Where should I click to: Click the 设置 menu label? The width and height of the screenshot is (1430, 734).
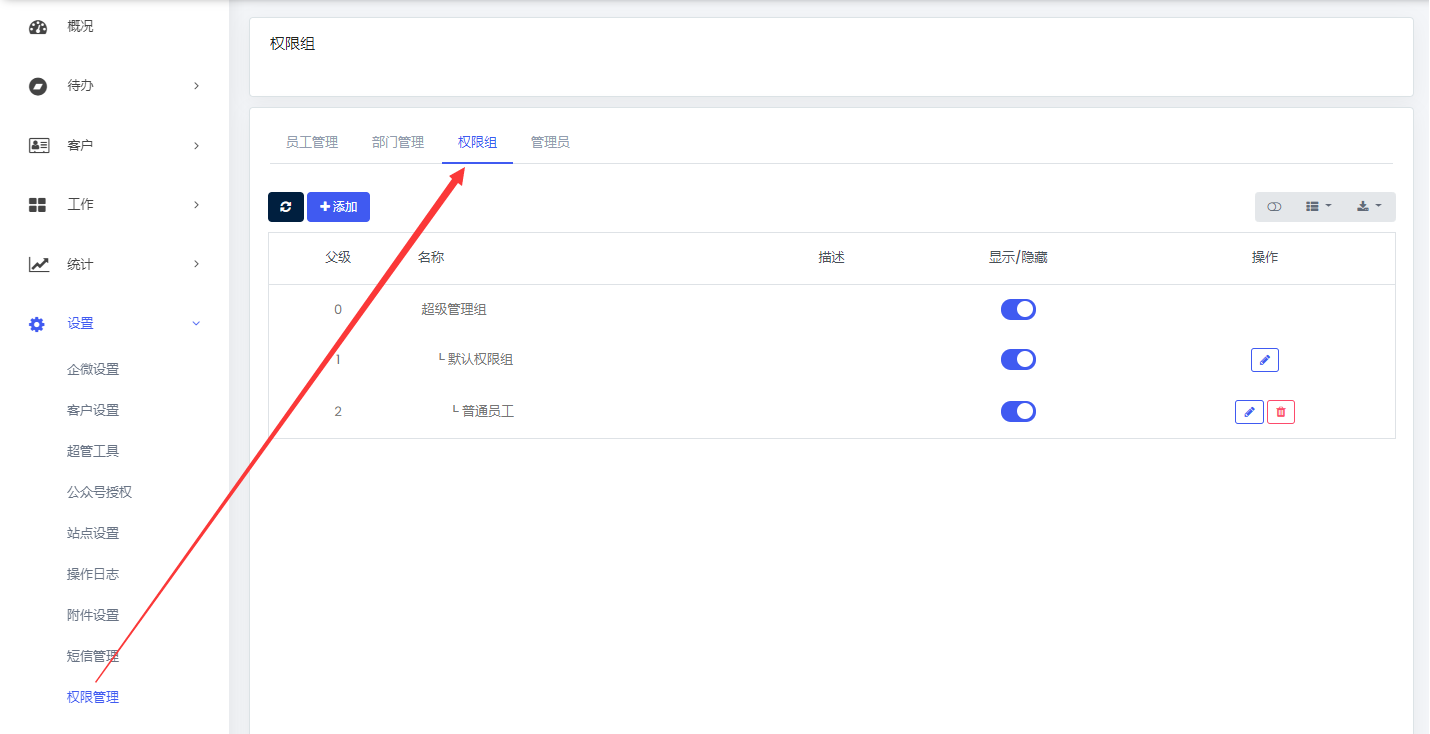(80, 324)
